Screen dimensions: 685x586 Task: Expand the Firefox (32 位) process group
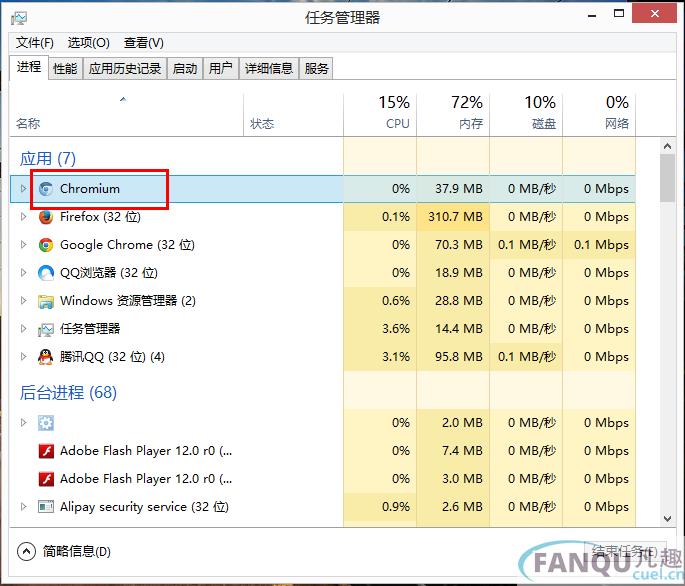click(x=24, y=216)
